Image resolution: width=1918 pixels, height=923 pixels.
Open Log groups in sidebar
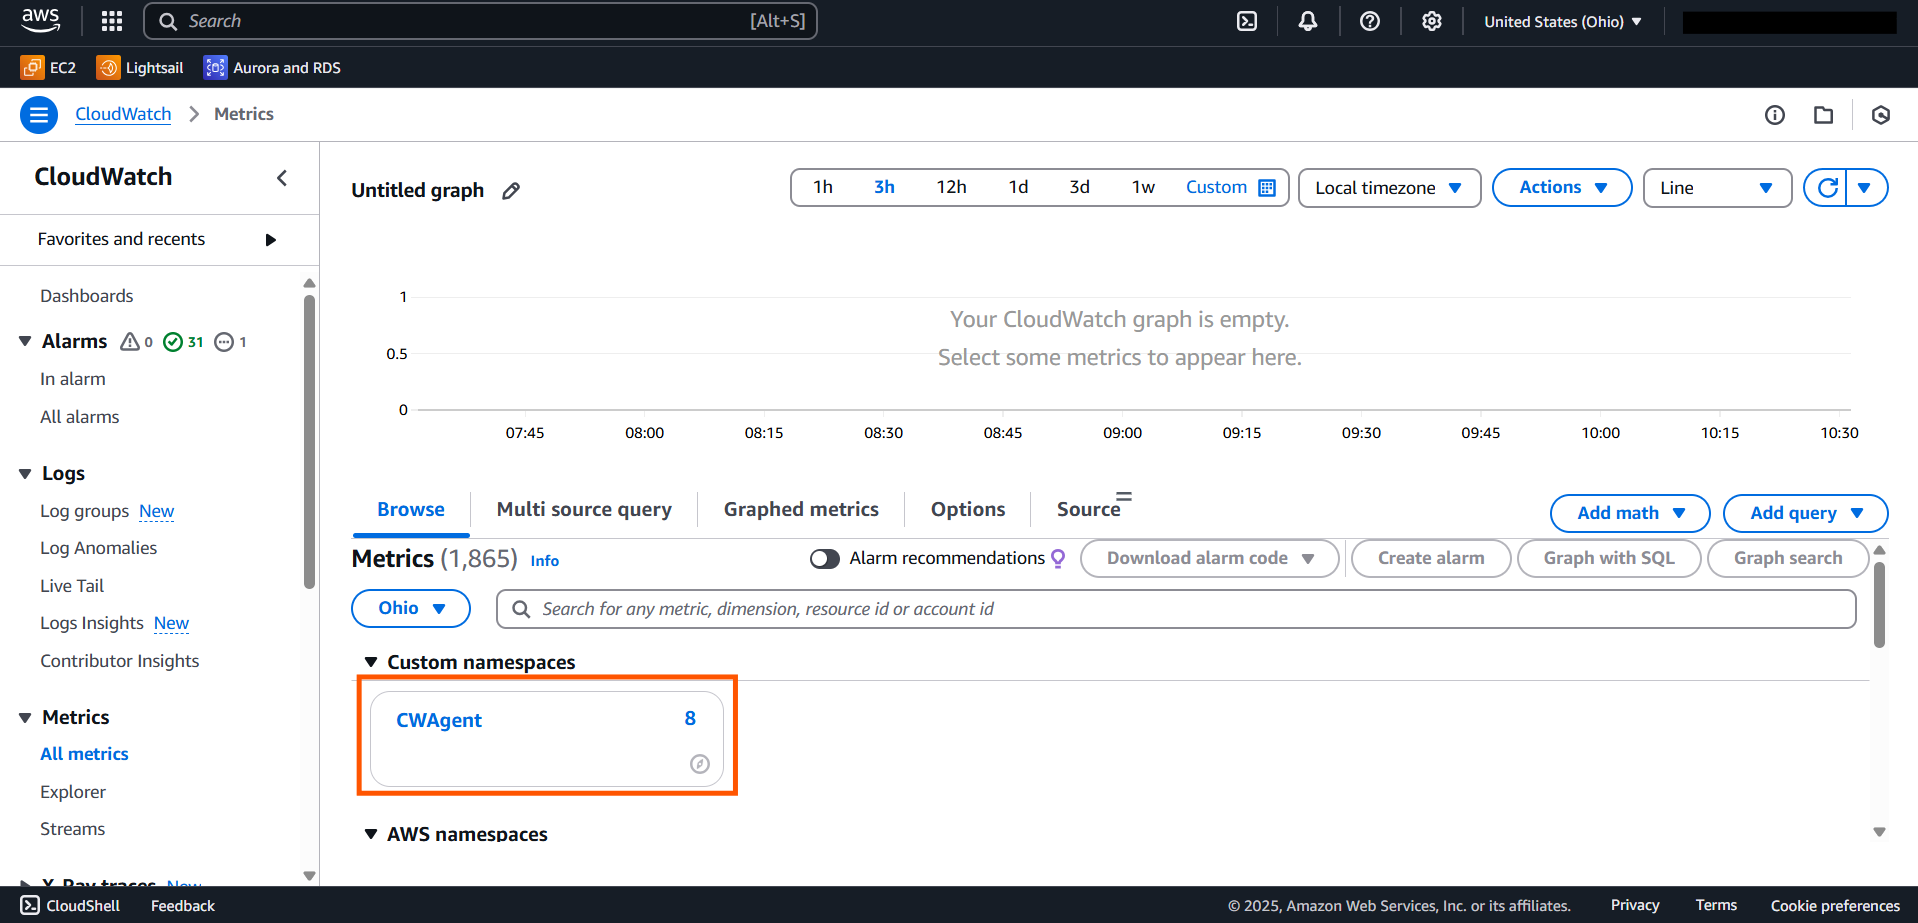pos(85,512)
